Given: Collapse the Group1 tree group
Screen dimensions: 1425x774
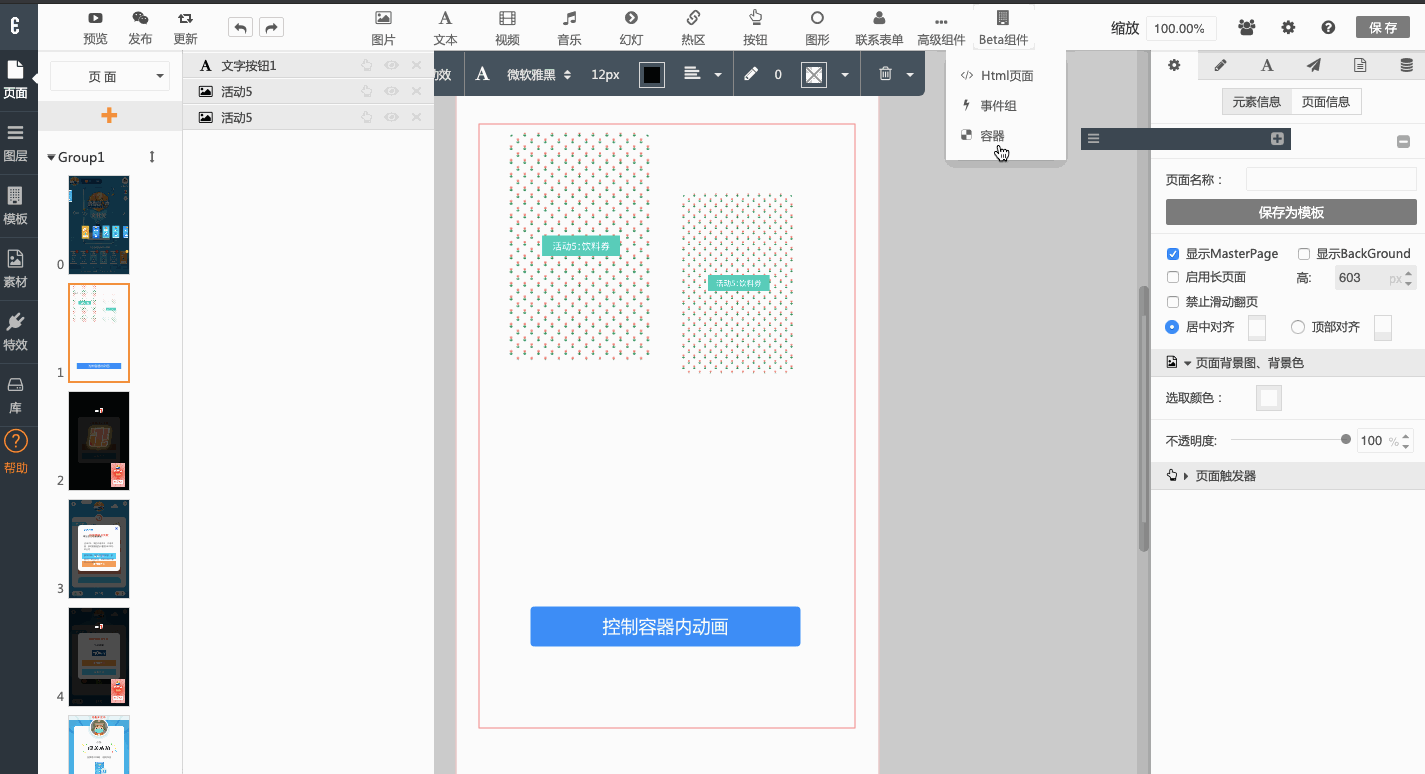Looking at the screenshot, I should point(52,158).
